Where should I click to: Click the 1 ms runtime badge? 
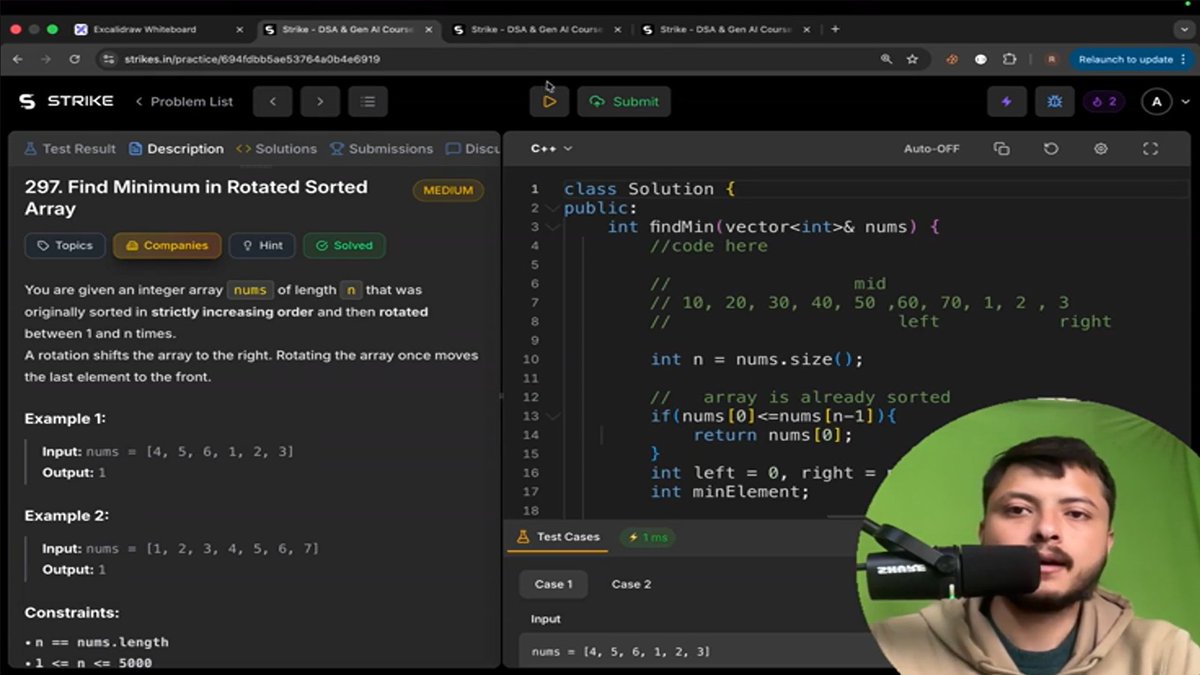pyautogui.click(x=647, y=537)
